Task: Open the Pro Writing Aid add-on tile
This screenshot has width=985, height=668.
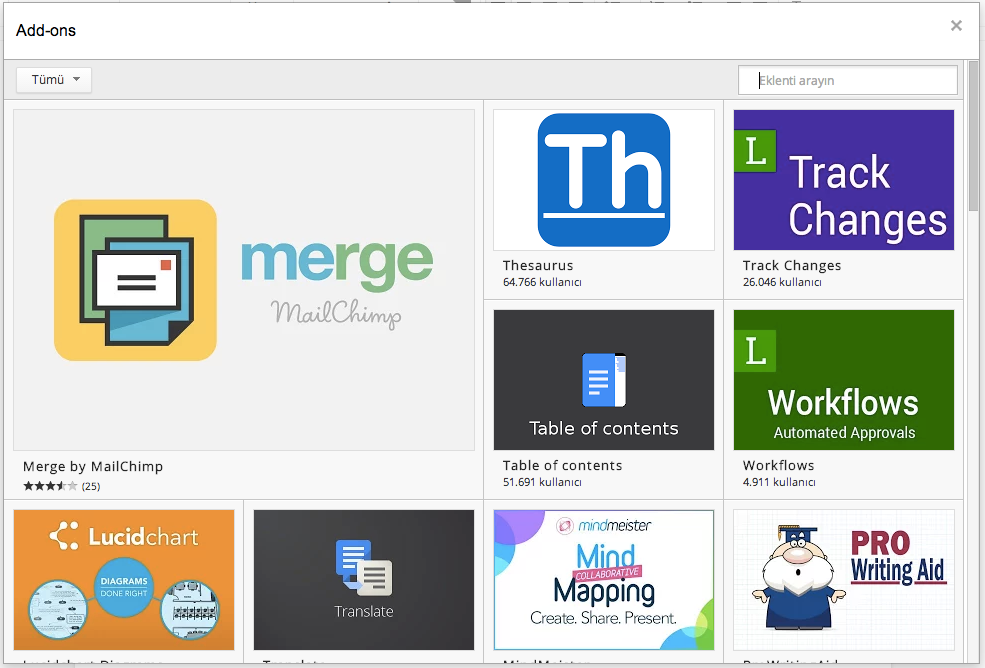Action: point(844,579)
